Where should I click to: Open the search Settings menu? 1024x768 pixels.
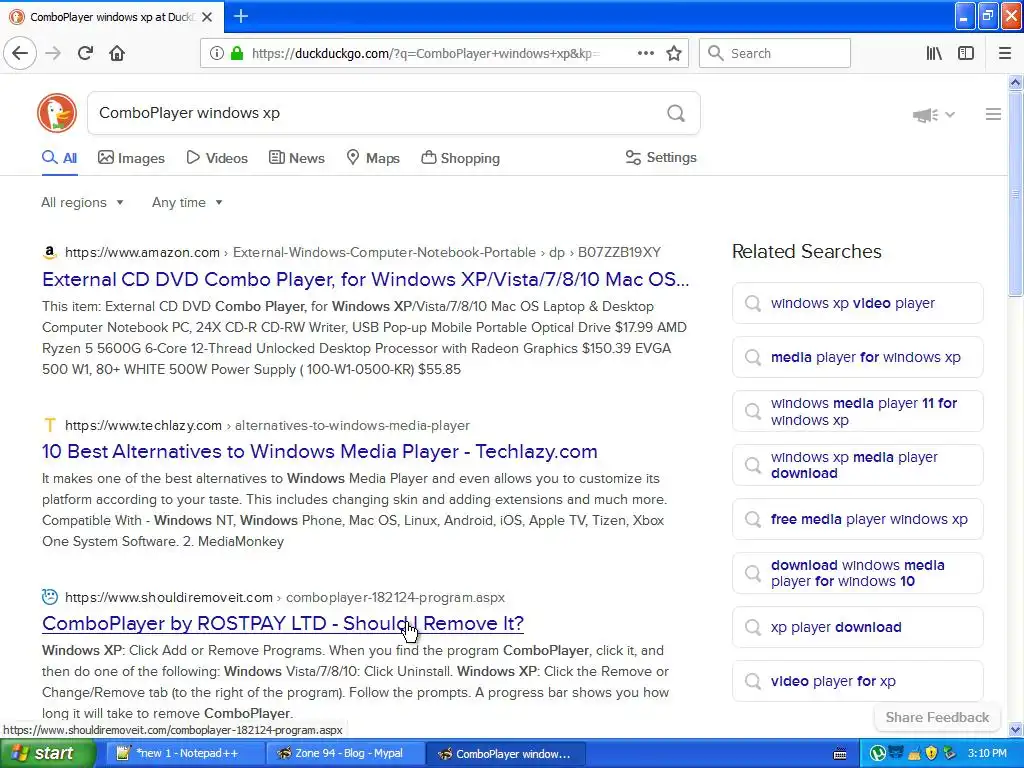pos(661,157)
